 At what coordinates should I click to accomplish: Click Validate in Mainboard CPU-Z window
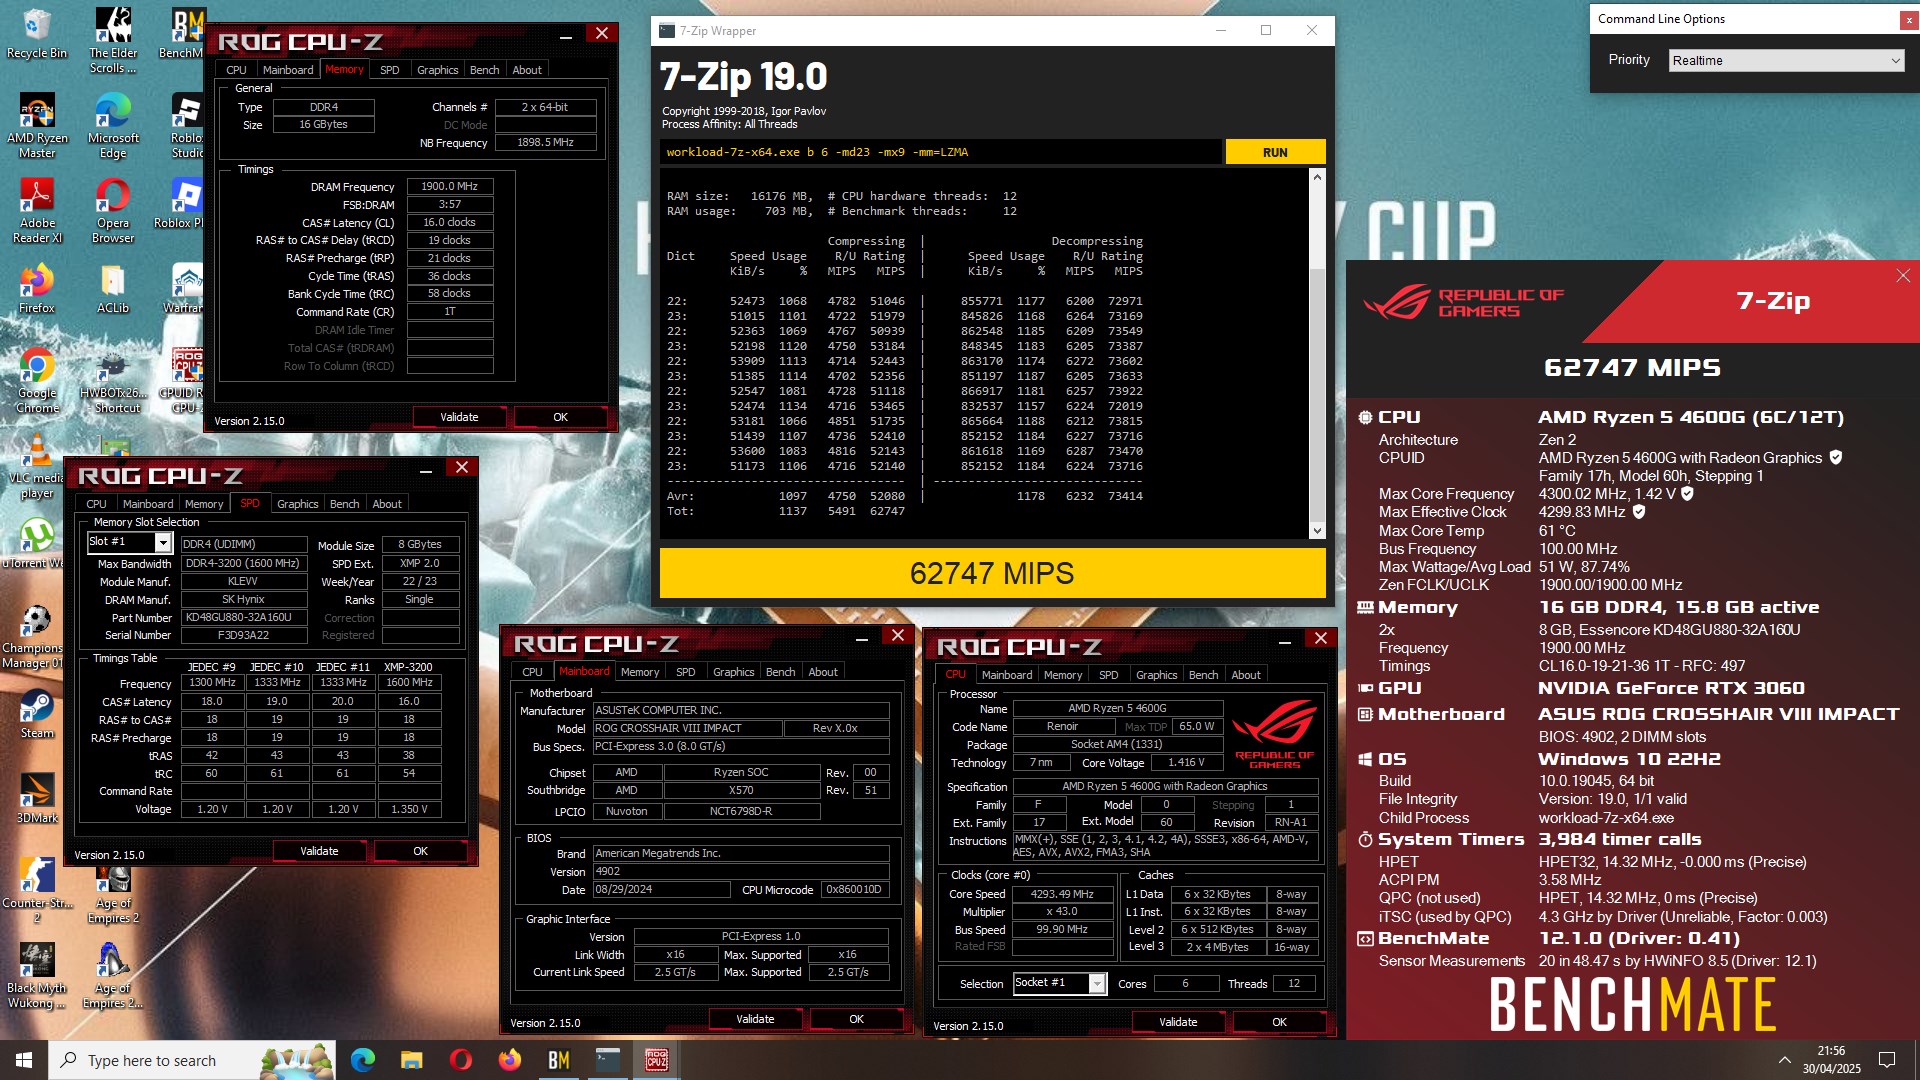point(755,1019)
